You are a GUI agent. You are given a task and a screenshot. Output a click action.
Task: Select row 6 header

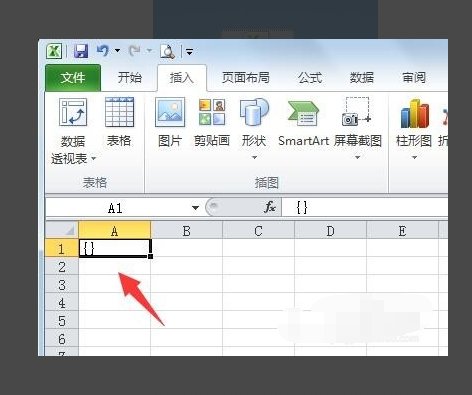pyautogui.click(x=62, y=338)
